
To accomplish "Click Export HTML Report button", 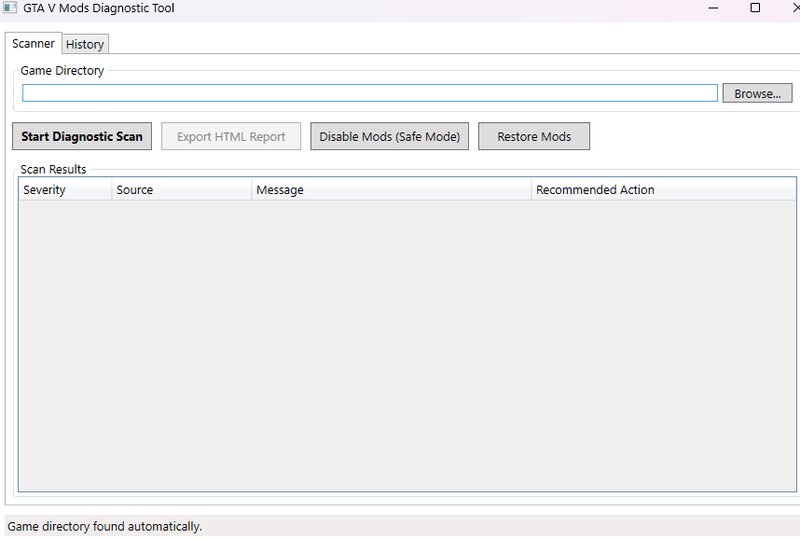I will [231, 137].
